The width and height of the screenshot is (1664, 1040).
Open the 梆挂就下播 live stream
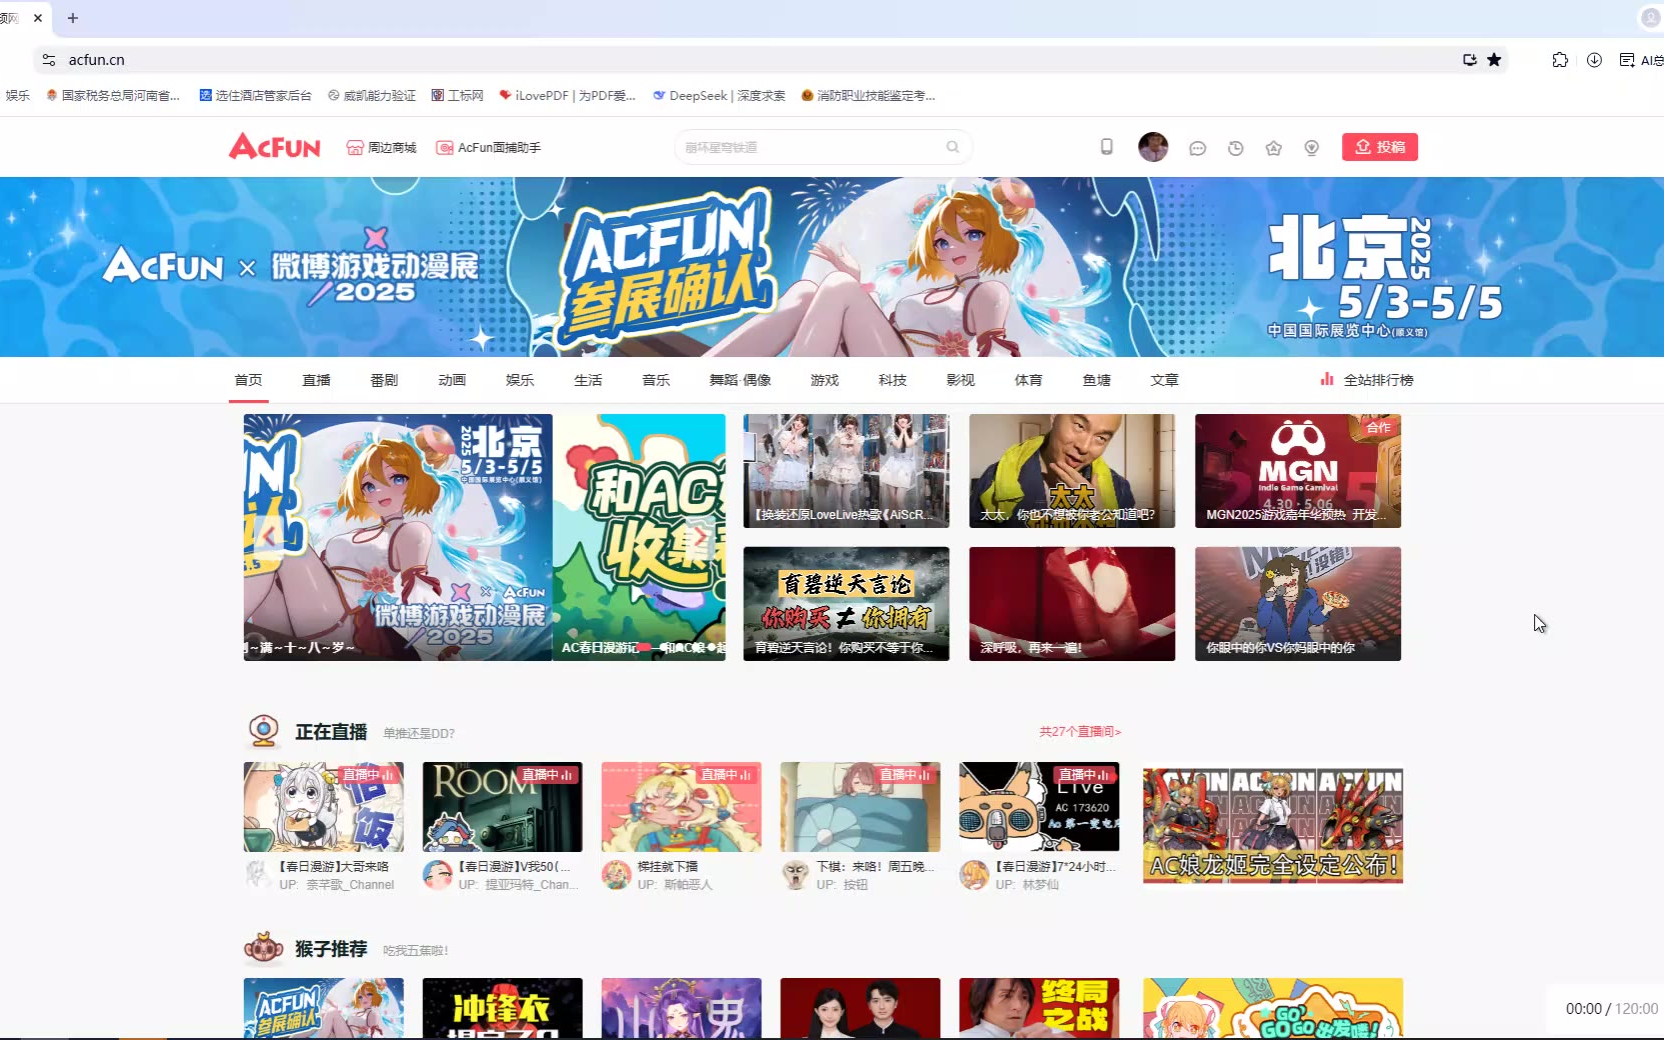point(681,807)
